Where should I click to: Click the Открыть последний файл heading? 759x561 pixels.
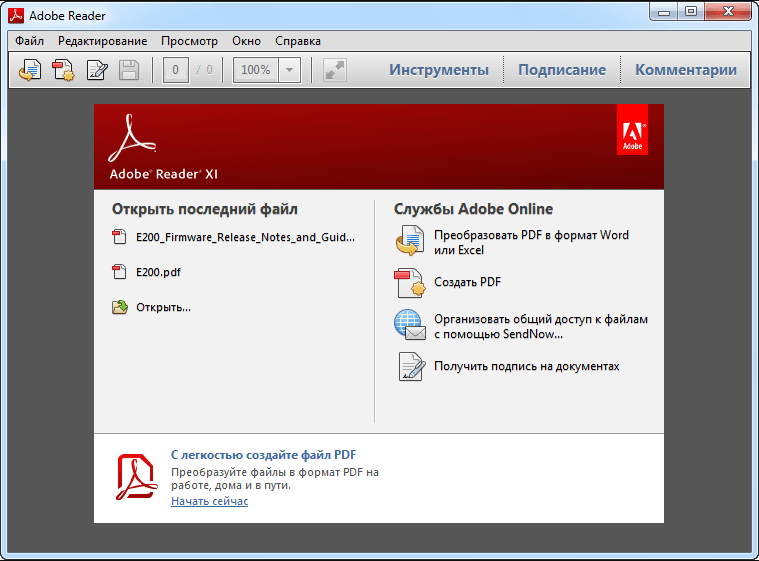[205, 209]
